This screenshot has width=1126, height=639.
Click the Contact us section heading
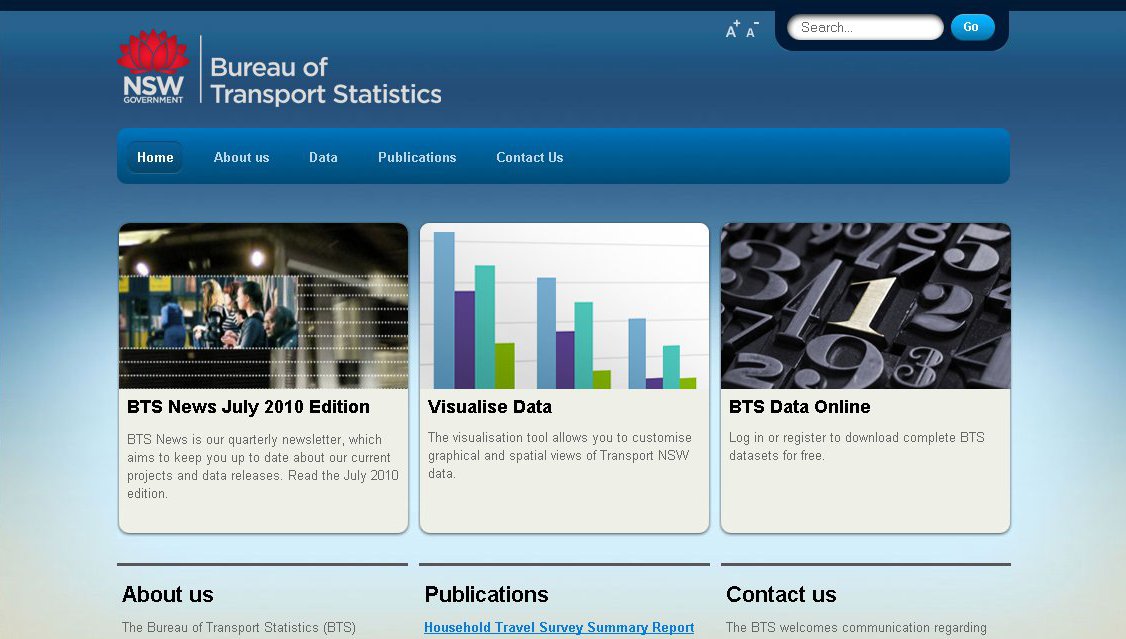(781, 595)
